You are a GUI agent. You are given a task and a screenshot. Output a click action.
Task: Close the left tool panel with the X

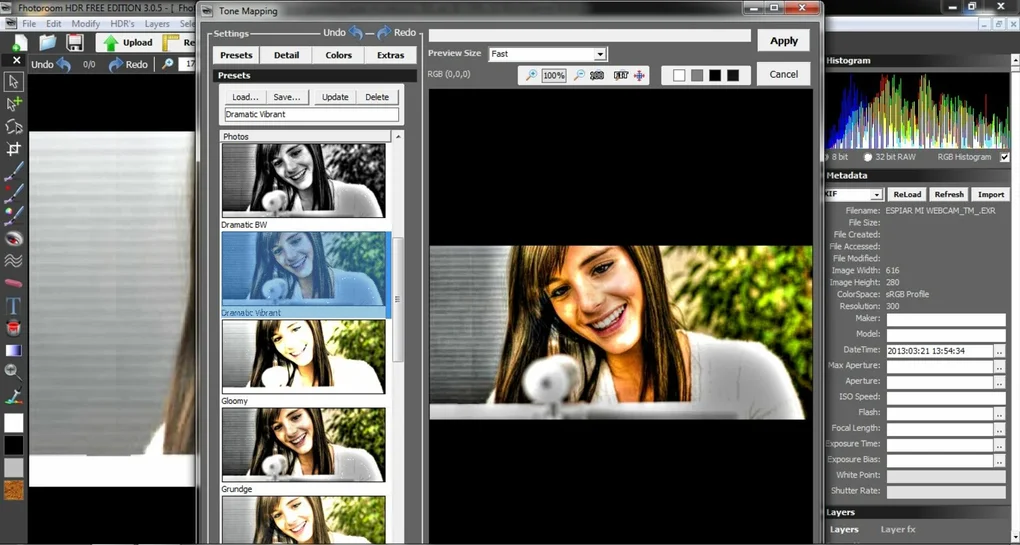pos(17,60)
